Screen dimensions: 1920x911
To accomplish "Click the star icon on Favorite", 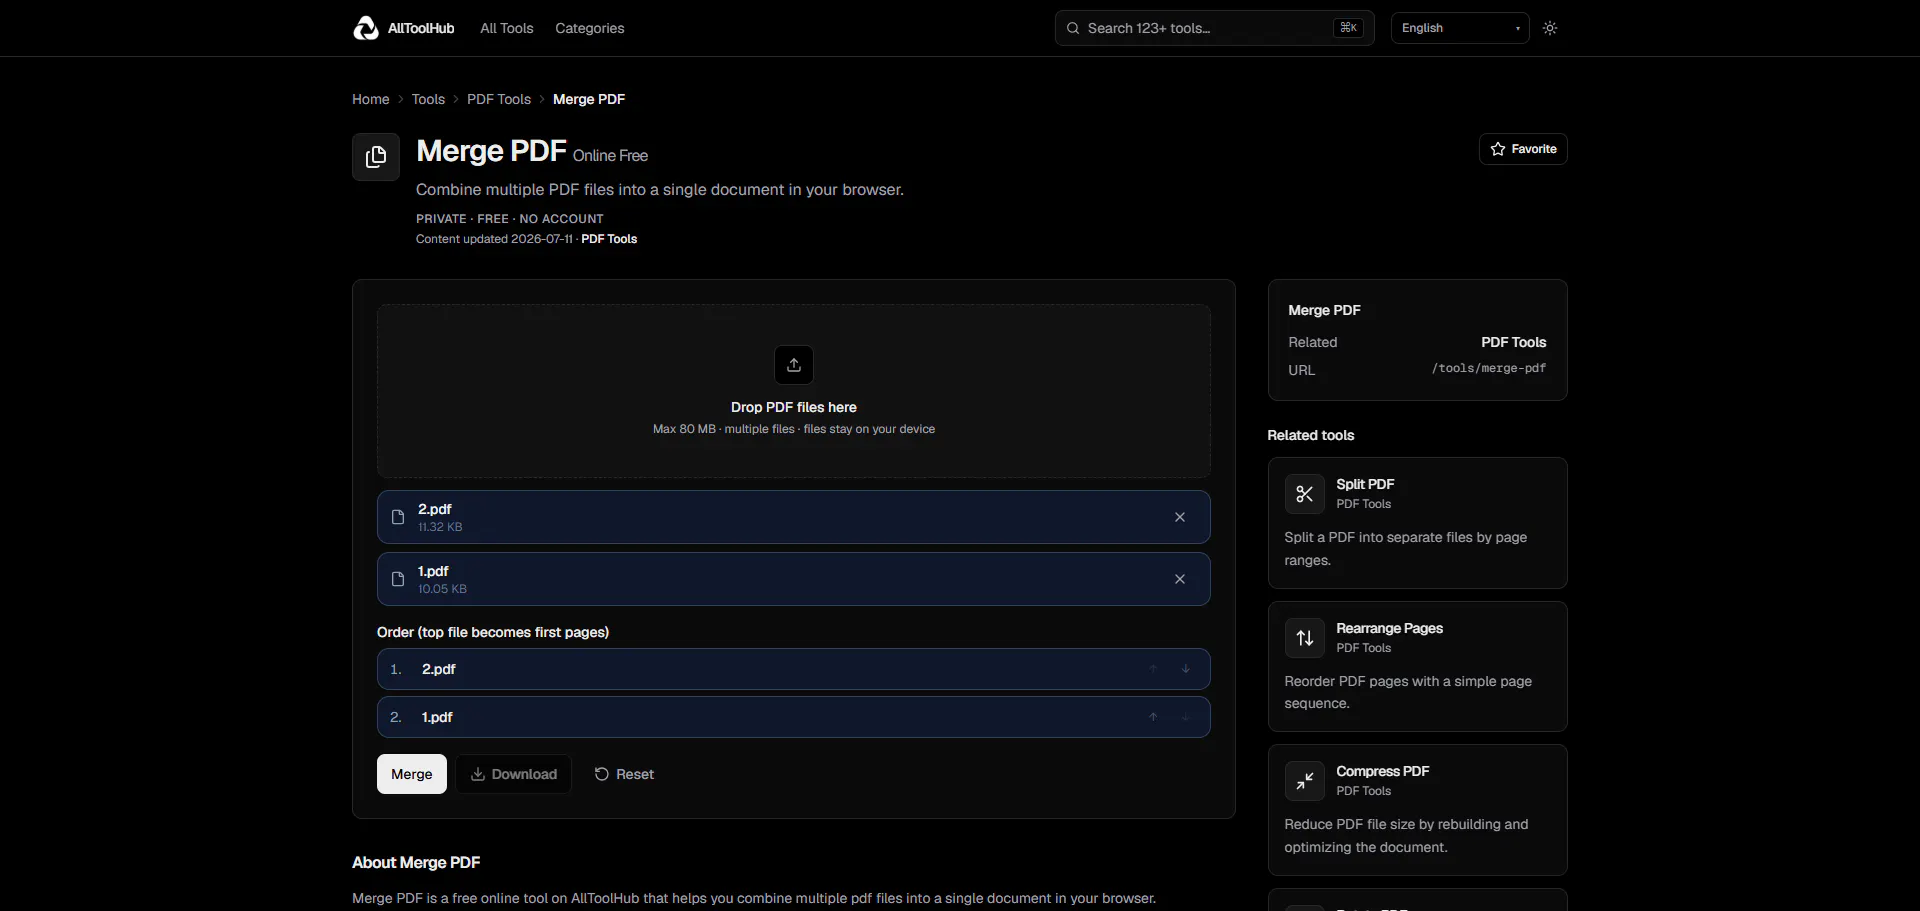I will coord(1498,149).
